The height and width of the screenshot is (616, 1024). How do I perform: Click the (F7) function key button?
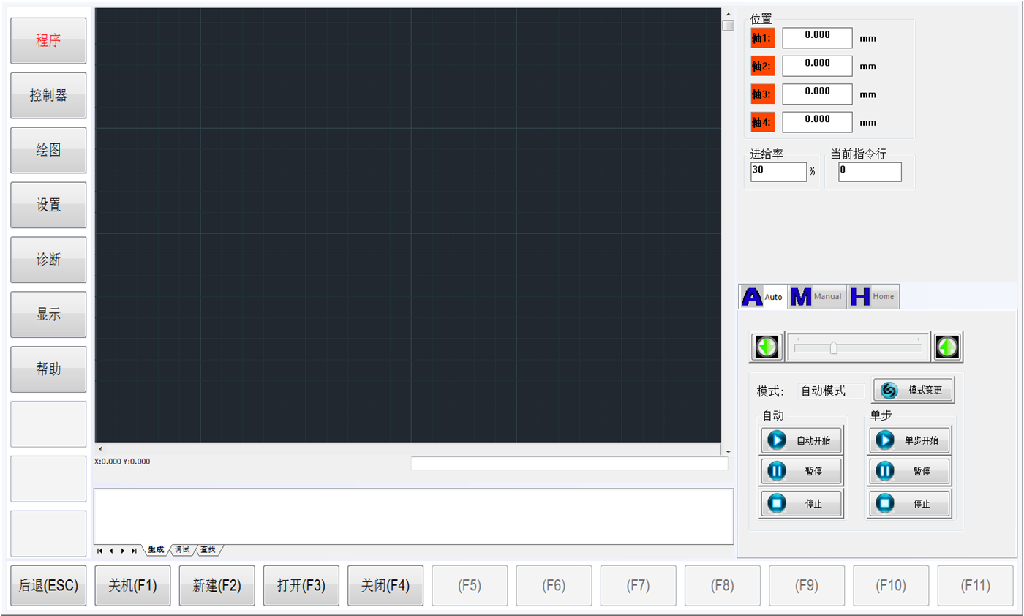pyautogui.click(x=638, y=585)
